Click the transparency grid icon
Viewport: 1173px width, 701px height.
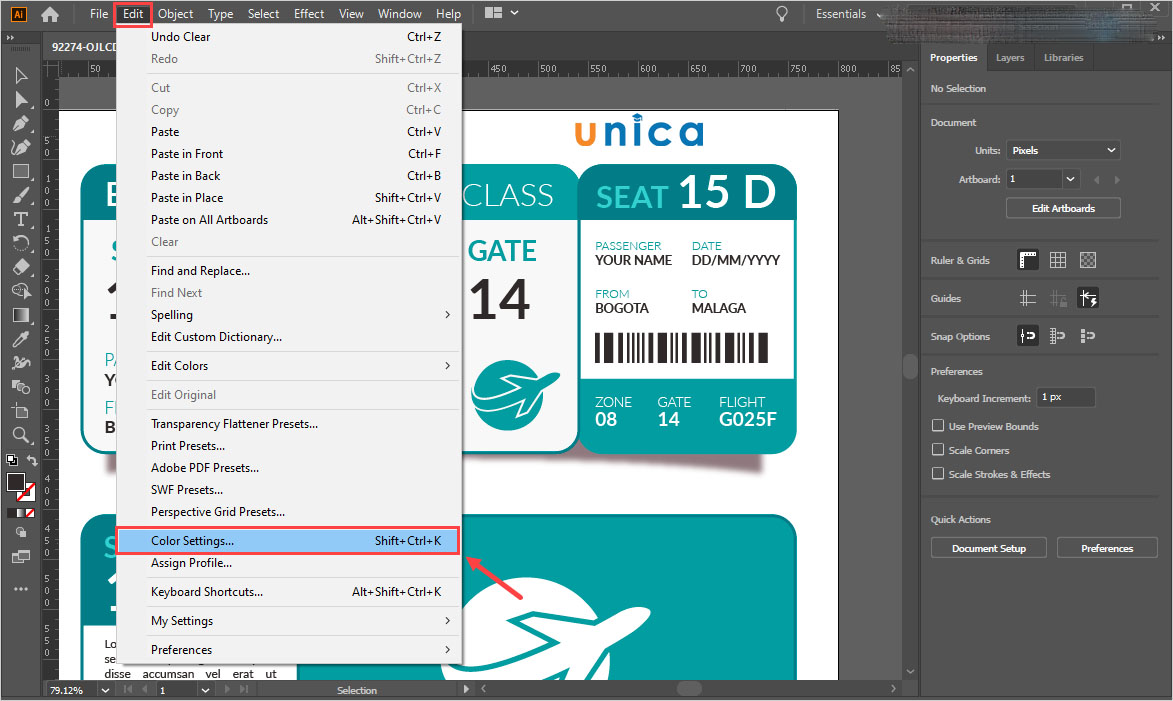coord(1088,260)
